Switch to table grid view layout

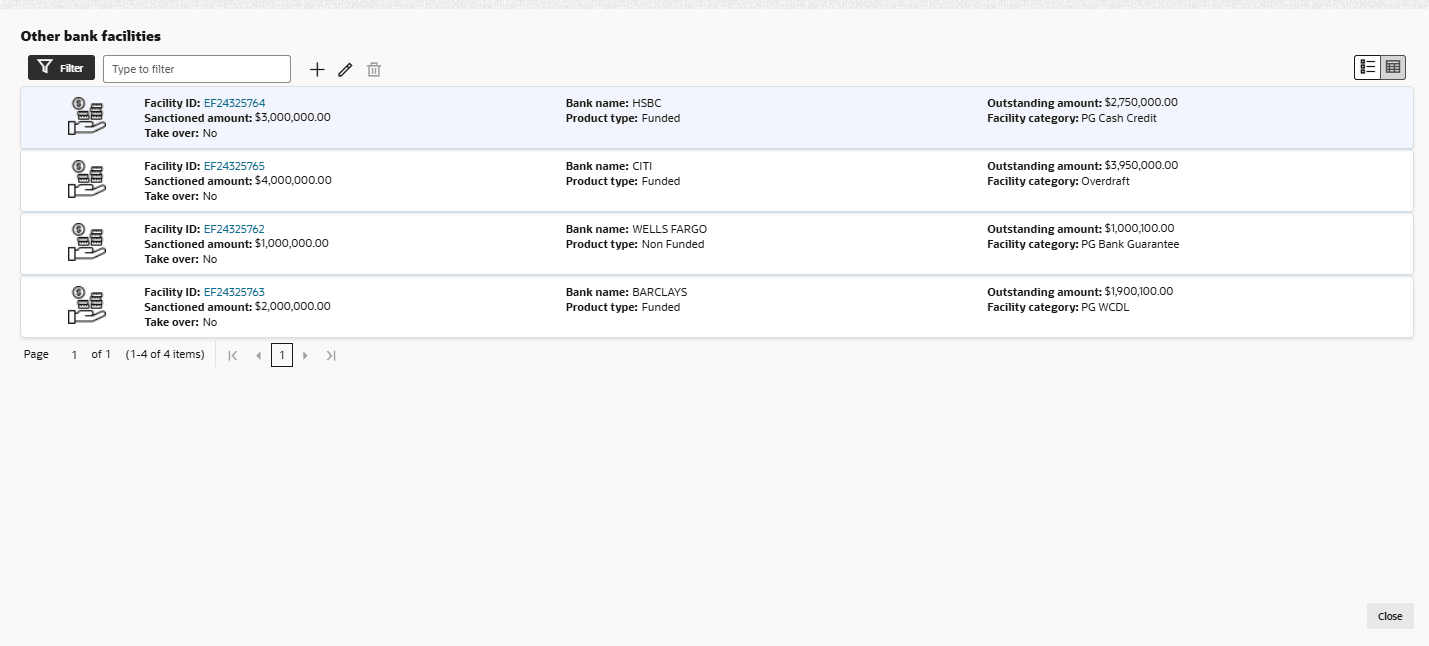click(x=1393, y=67)
